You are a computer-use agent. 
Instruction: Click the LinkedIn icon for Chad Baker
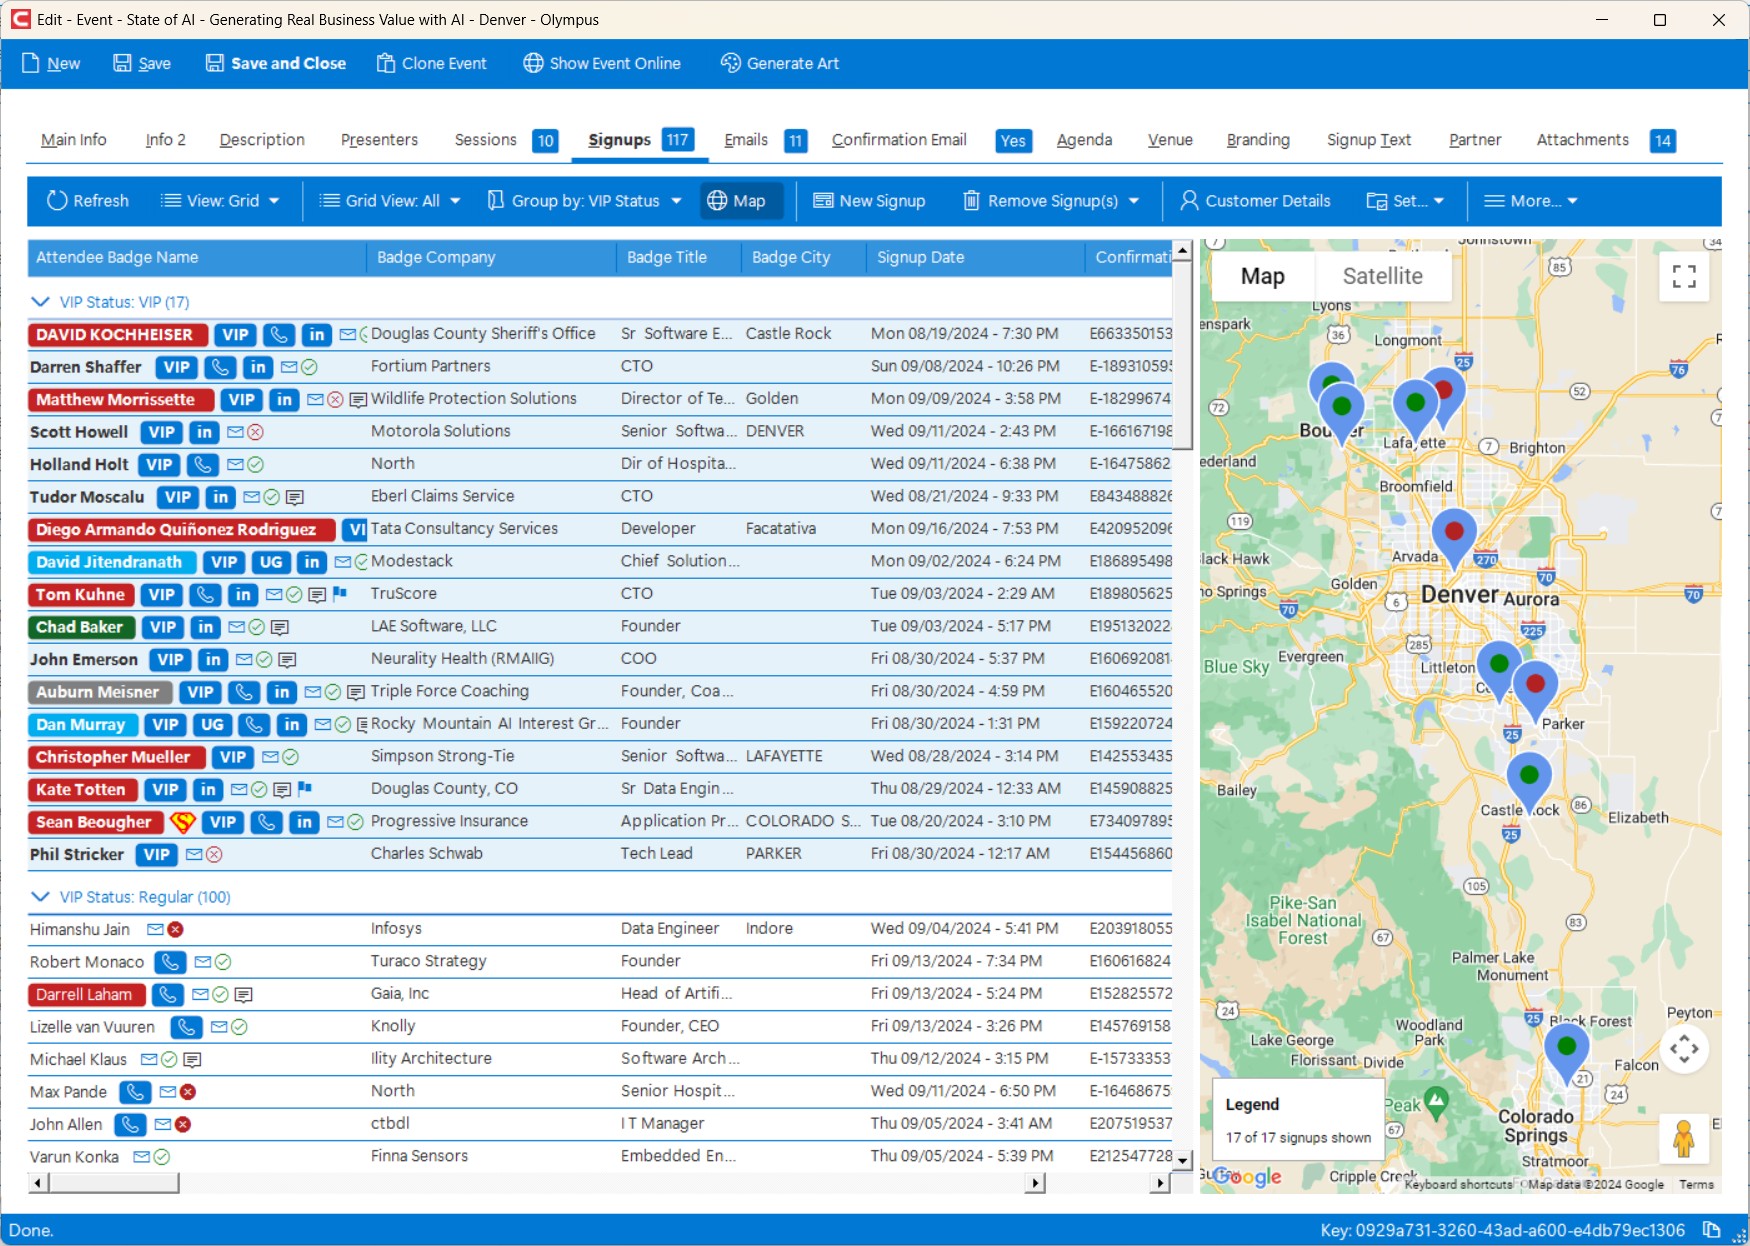205,627
